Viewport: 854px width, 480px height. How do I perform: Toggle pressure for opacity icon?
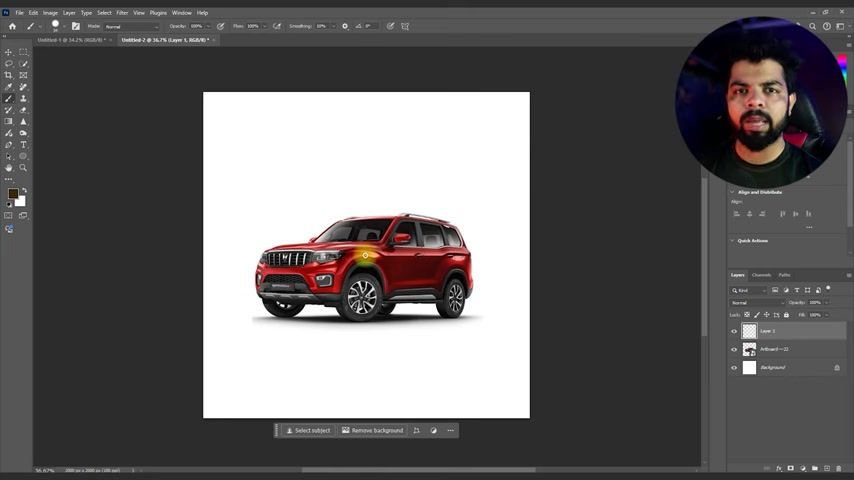point(221,26)
